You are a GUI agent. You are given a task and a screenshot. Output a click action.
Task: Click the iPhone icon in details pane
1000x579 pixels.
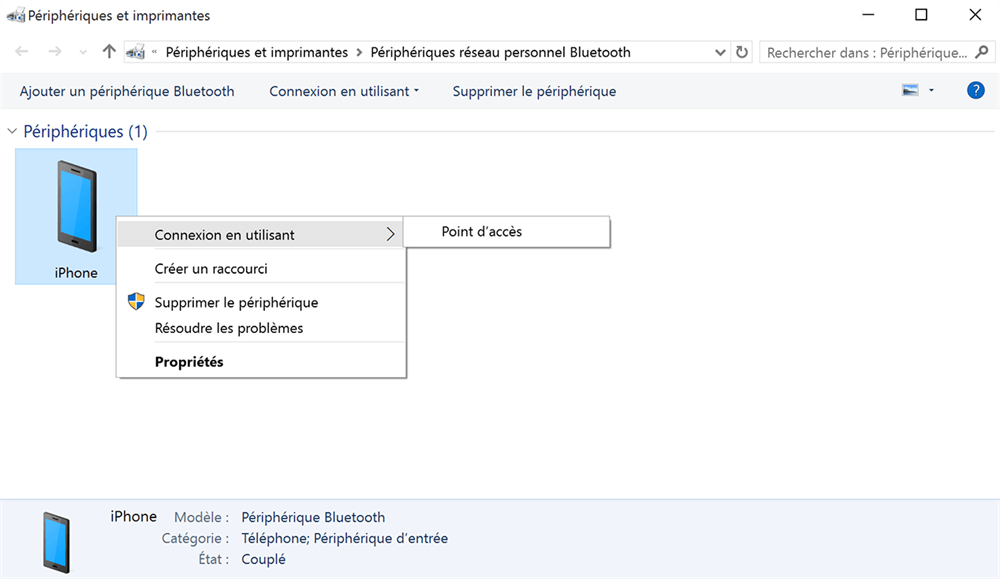pyautogui.click(x=57, y=540)
